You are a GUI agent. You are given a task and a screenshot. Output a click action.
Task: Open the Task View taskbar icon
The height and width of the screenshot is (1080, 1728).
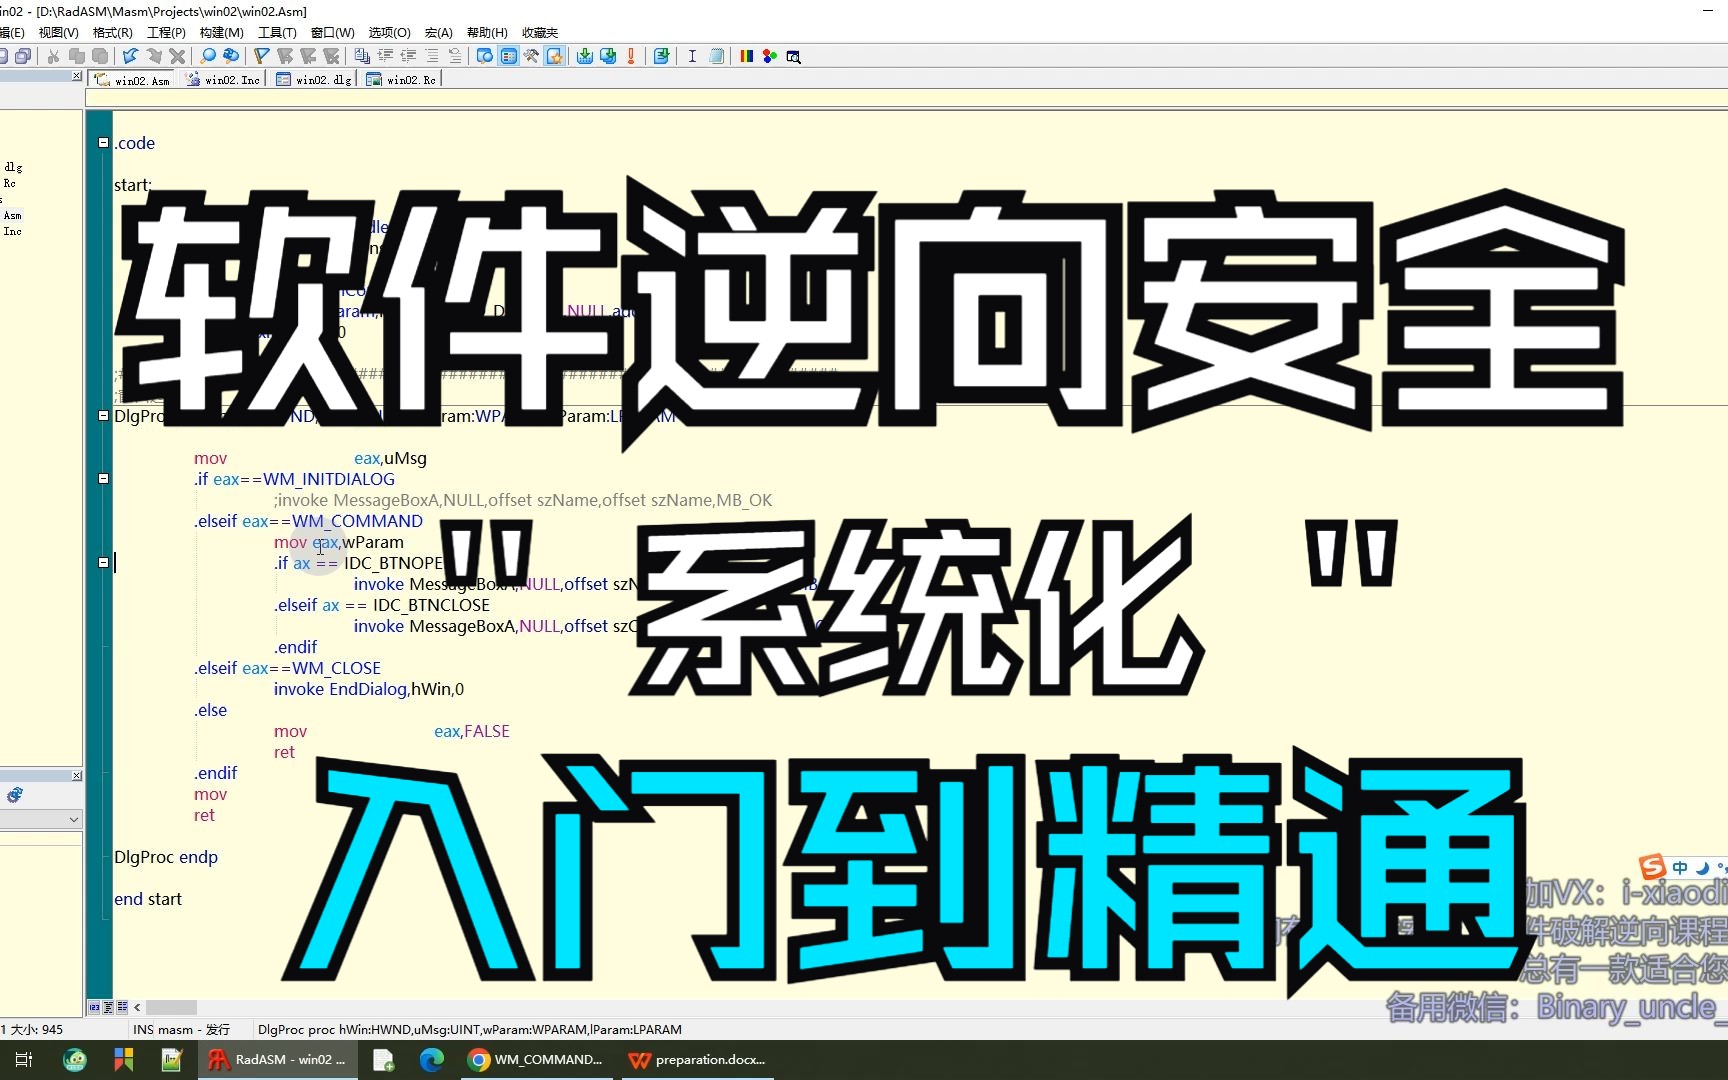pos(24,1059)
